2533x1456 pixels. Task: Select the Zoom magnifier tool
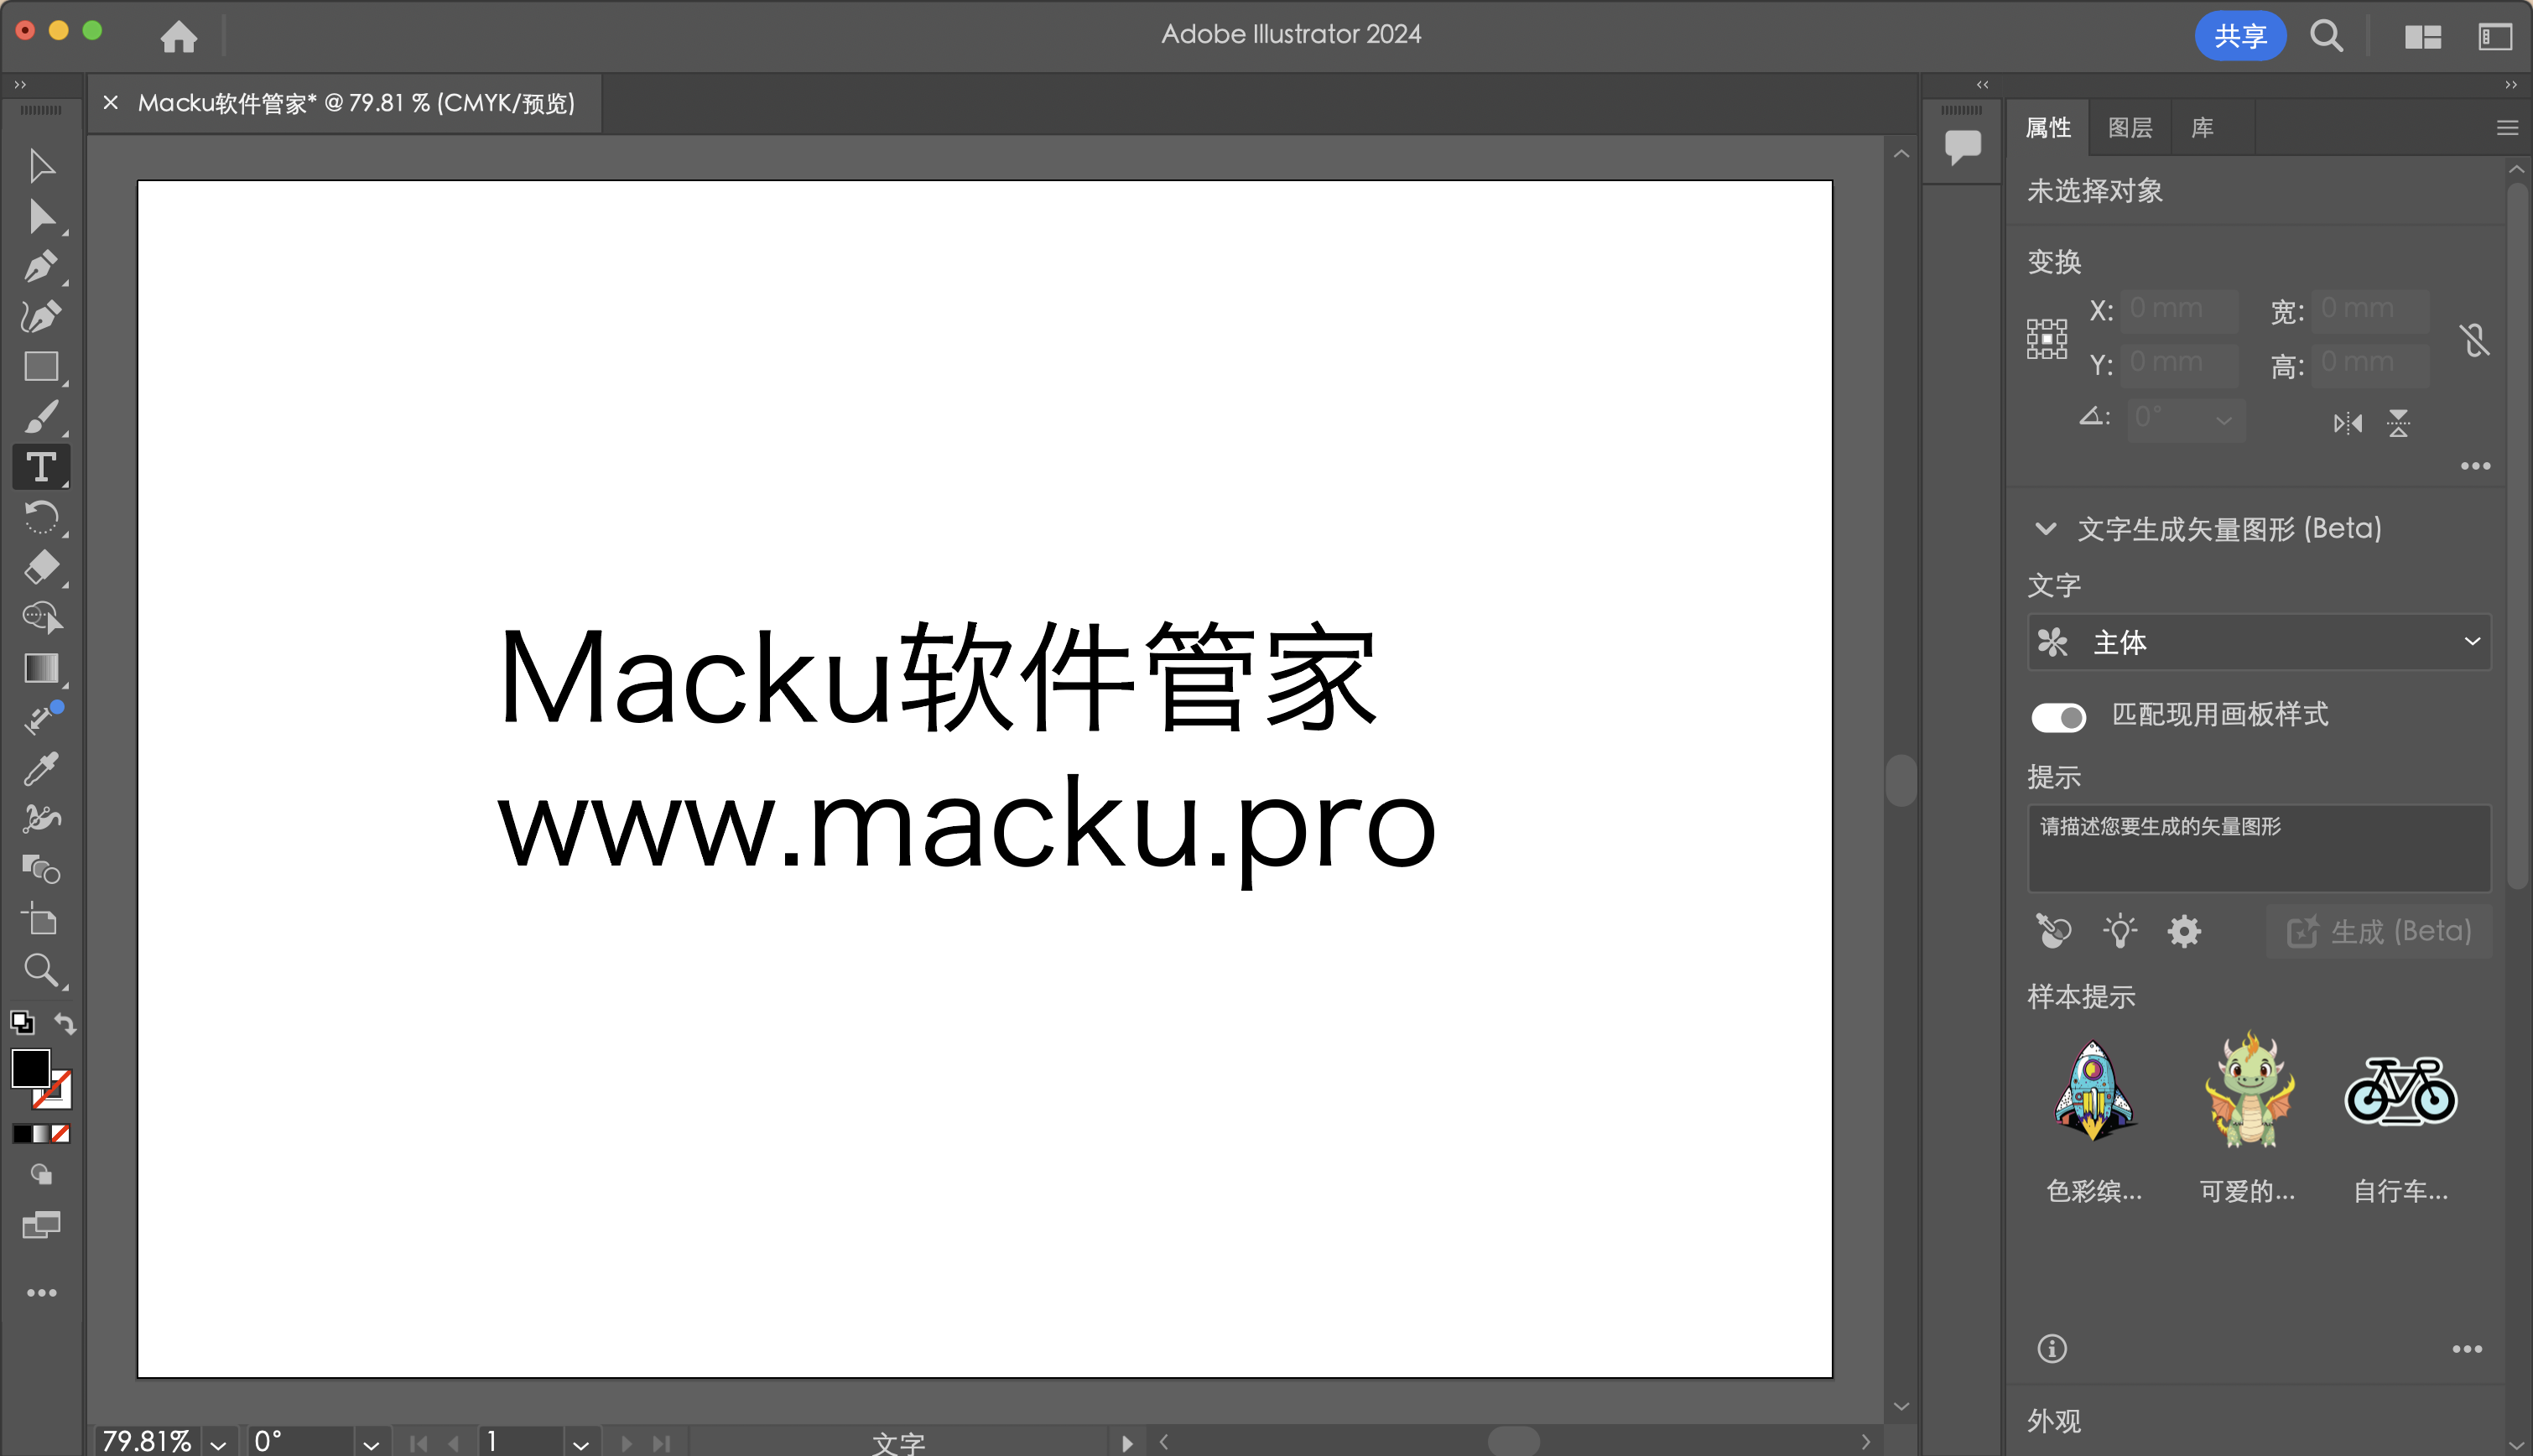[x=41, y=970]
